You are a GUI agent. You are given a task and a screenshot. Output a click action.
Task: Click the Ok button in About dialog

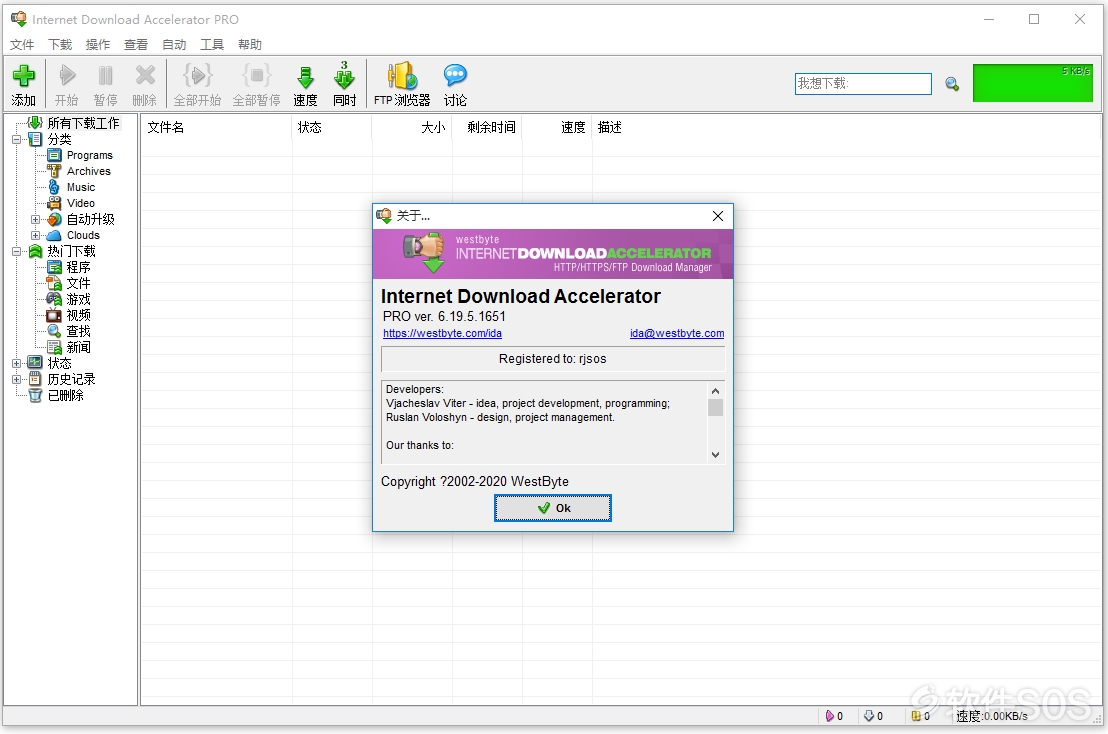[553, 508]
